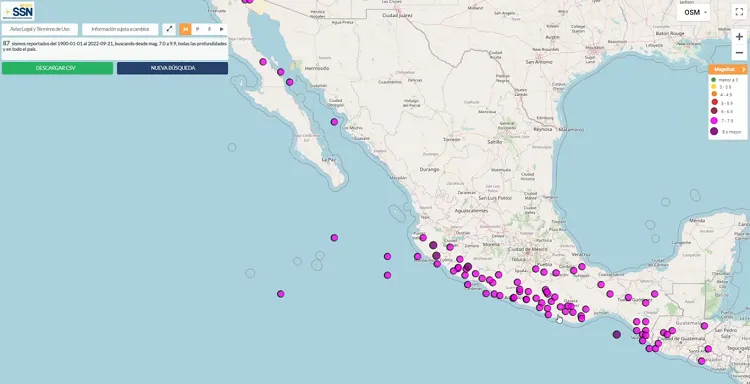Click the '8 o mayor' purple legend swatch
Screen dimensions: 750x384
point(714,132)
